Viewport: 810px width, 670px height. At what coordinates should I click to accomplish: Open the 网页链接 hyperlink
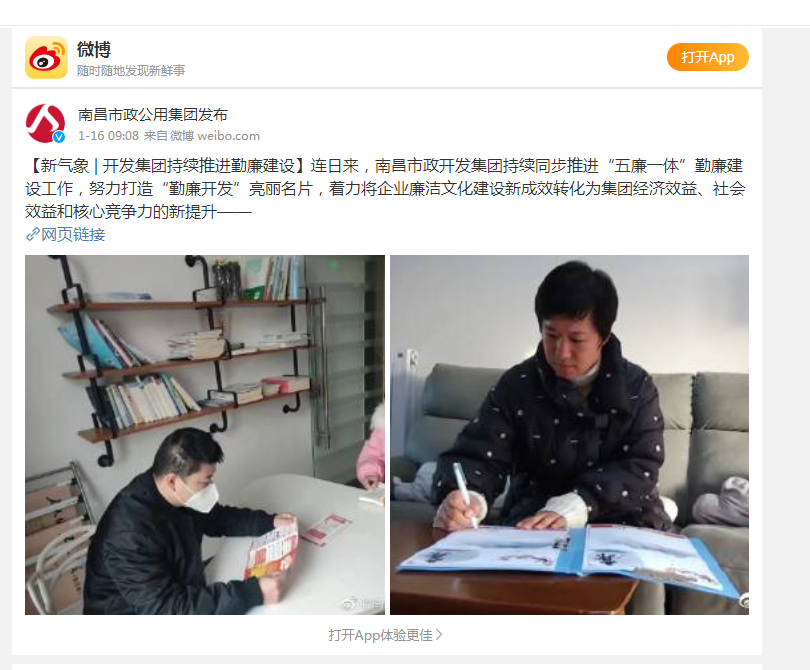tap(73, 235)
